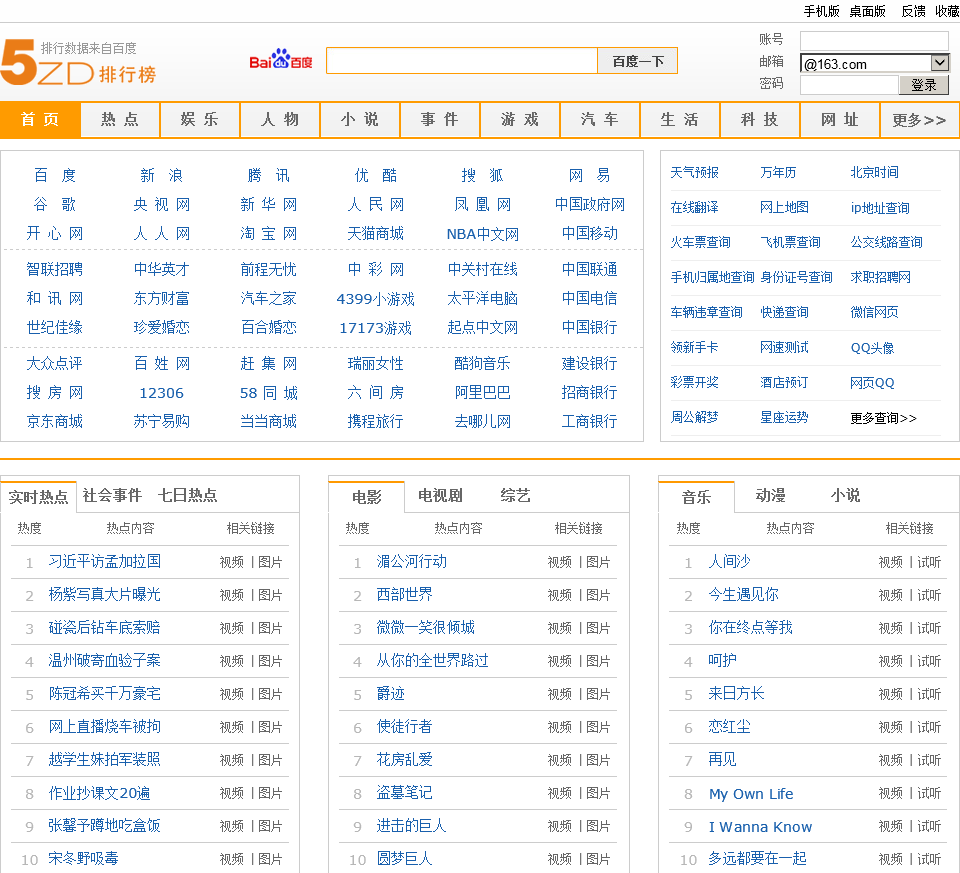Switch to the 电视剧 tab

tap(440, 495)
